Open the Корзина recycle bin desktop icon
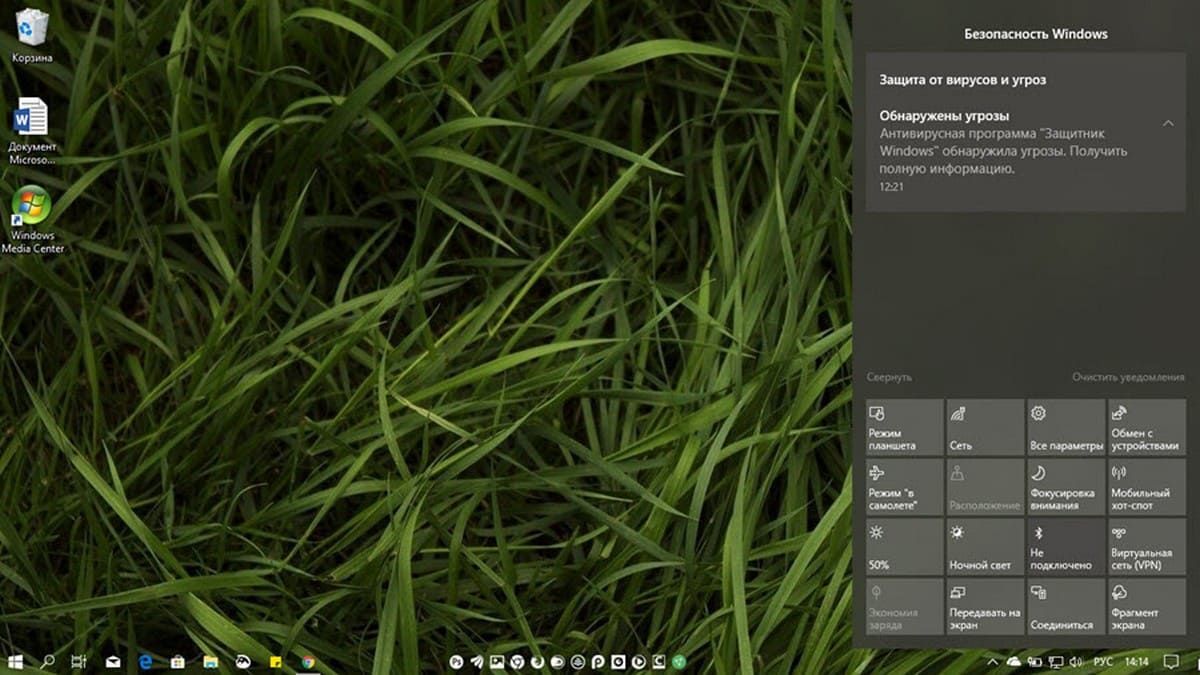 pyautogui.click(x=32, y=34)
